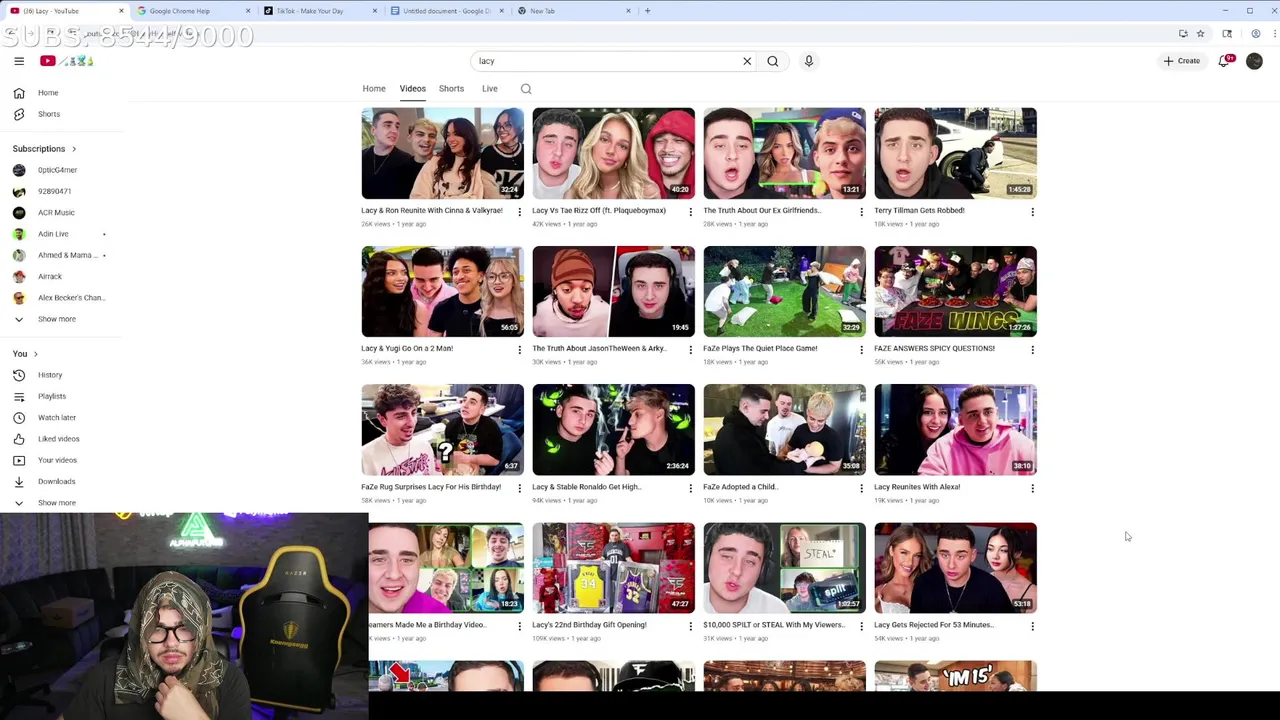
Task: Open Lacy Gets Rejected For 53 Minutes title
Action: [x=934, y=625]
